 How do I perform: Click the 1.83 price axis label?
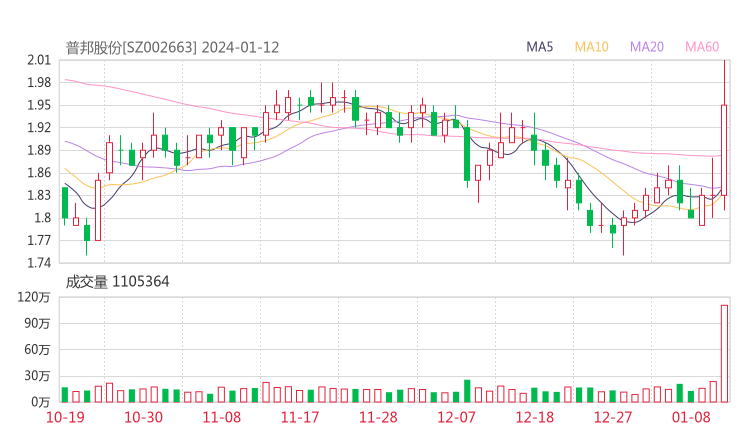point(39,195)
